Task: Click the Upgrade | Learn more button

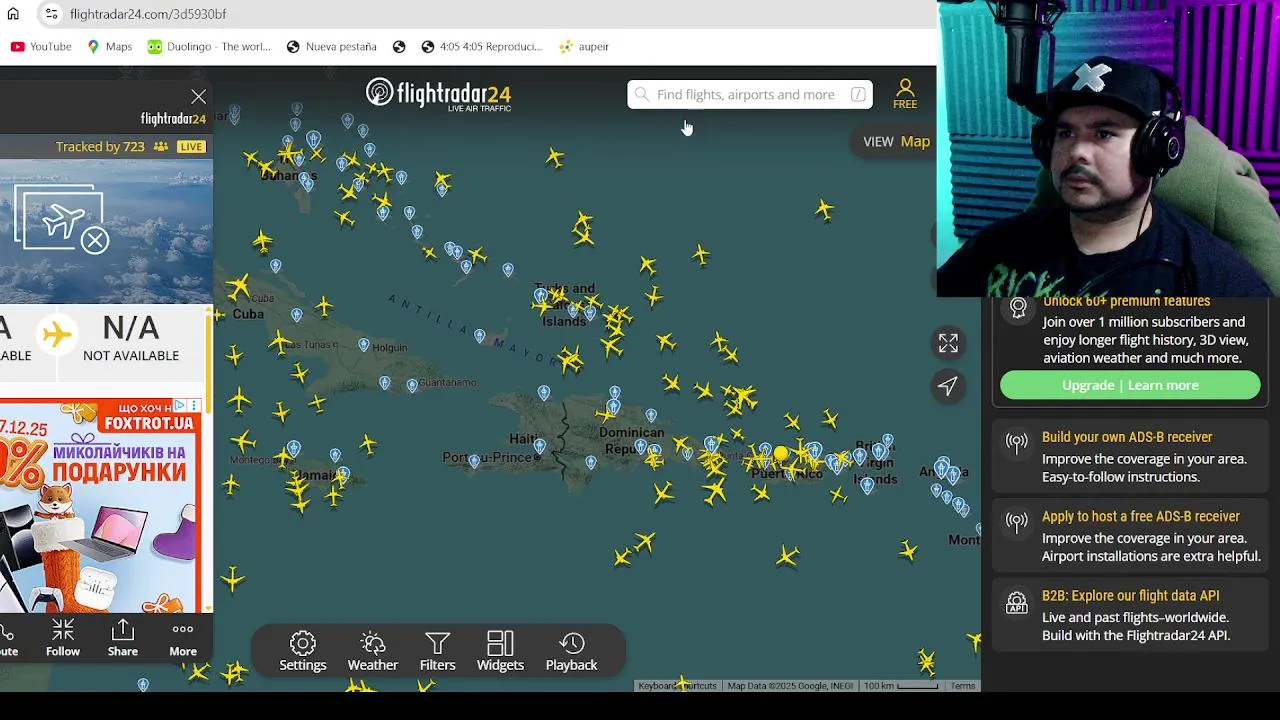Action: (x=1130, y=385)
